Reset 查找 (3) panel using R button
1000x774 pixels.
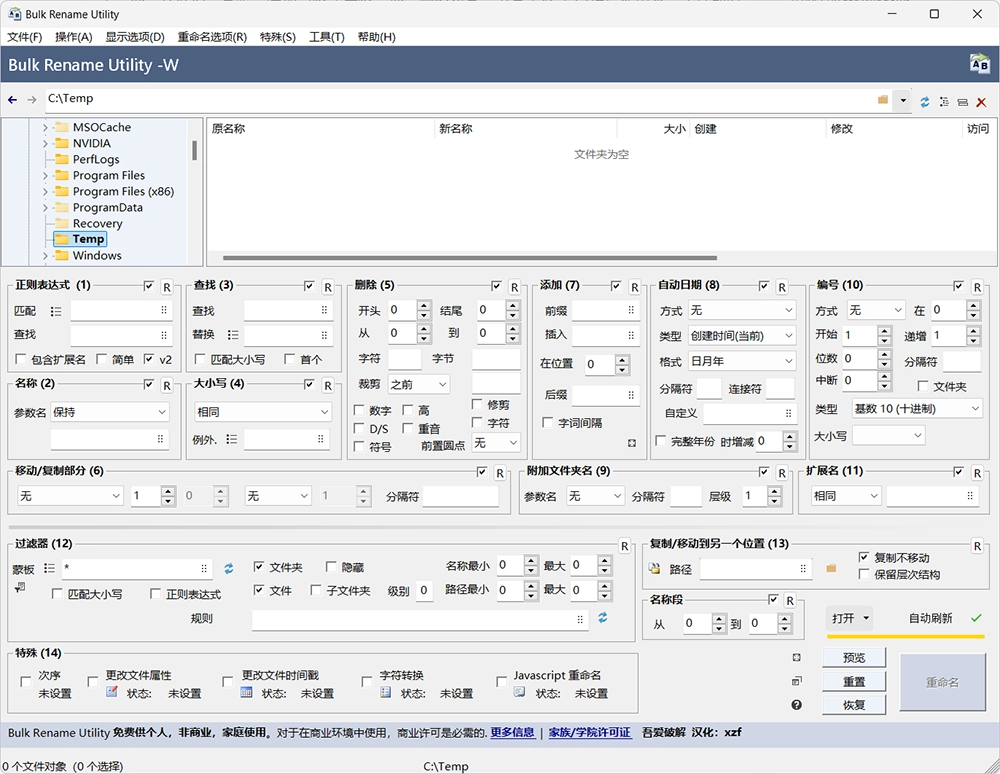click(328, 287)
